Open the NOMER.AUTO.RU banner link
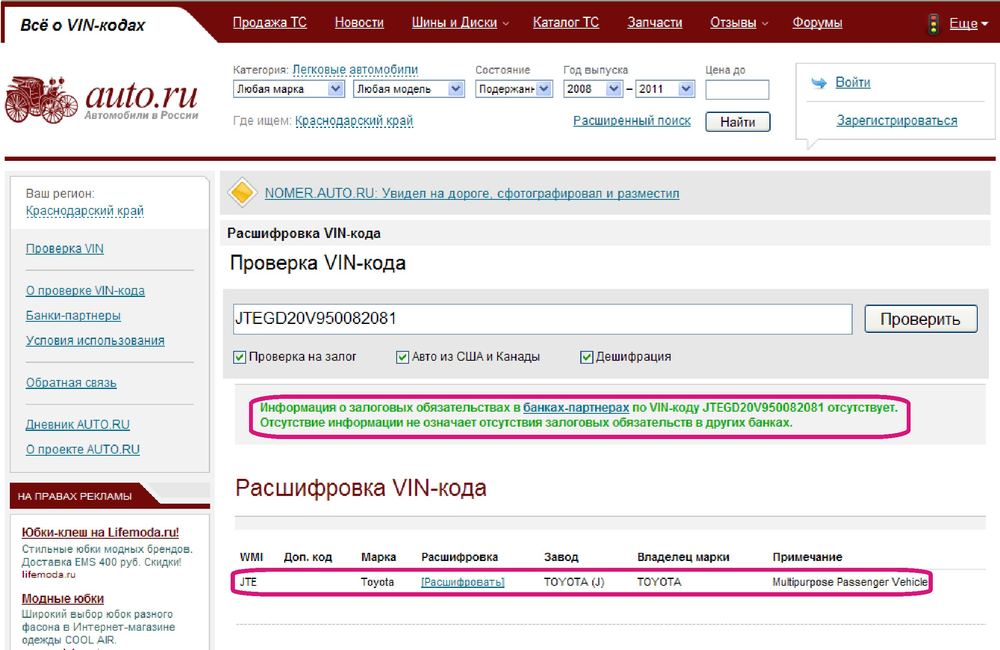 pos(472,193)
